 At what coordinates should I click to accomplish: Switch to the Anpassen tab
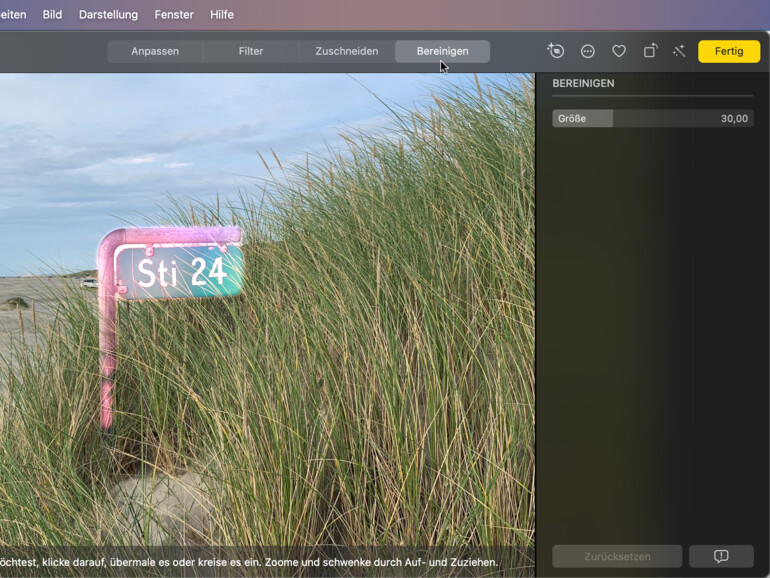(x=155, y=51)
